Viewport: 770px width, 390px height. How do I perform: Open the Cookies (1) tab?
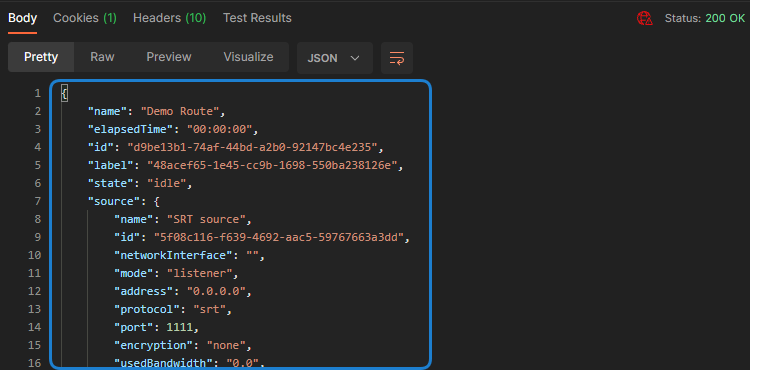[x=85, y=18]
